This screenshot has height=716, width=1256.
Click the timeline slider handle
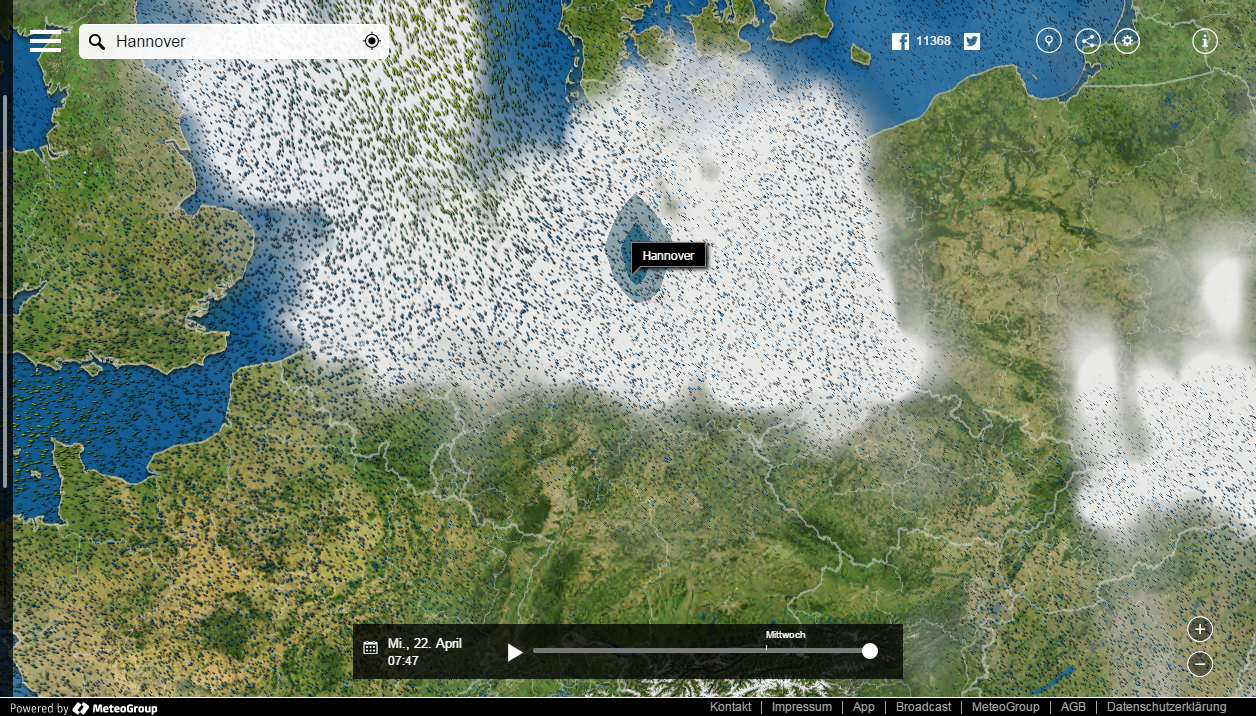click(x=870, y=651)
